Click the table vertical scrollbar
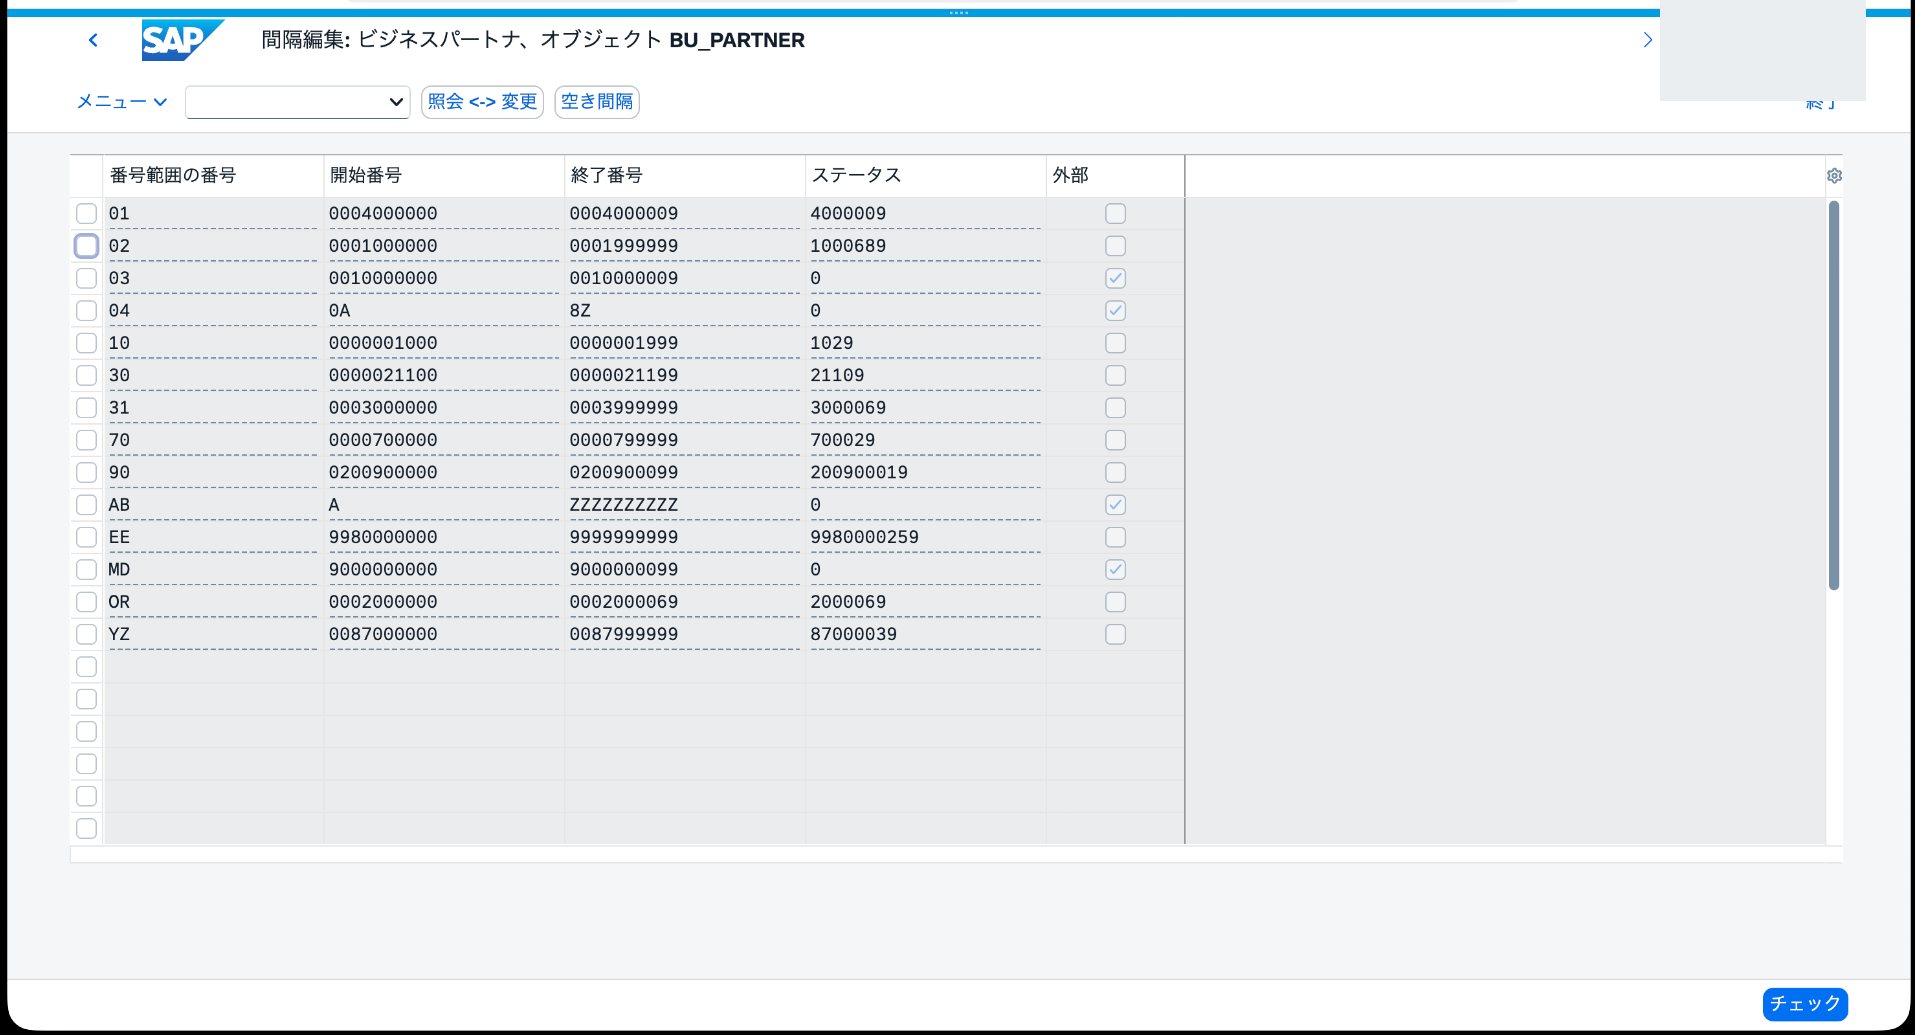The image size is (1915, 1035). pyautogui.click(x=1834, y=395)
